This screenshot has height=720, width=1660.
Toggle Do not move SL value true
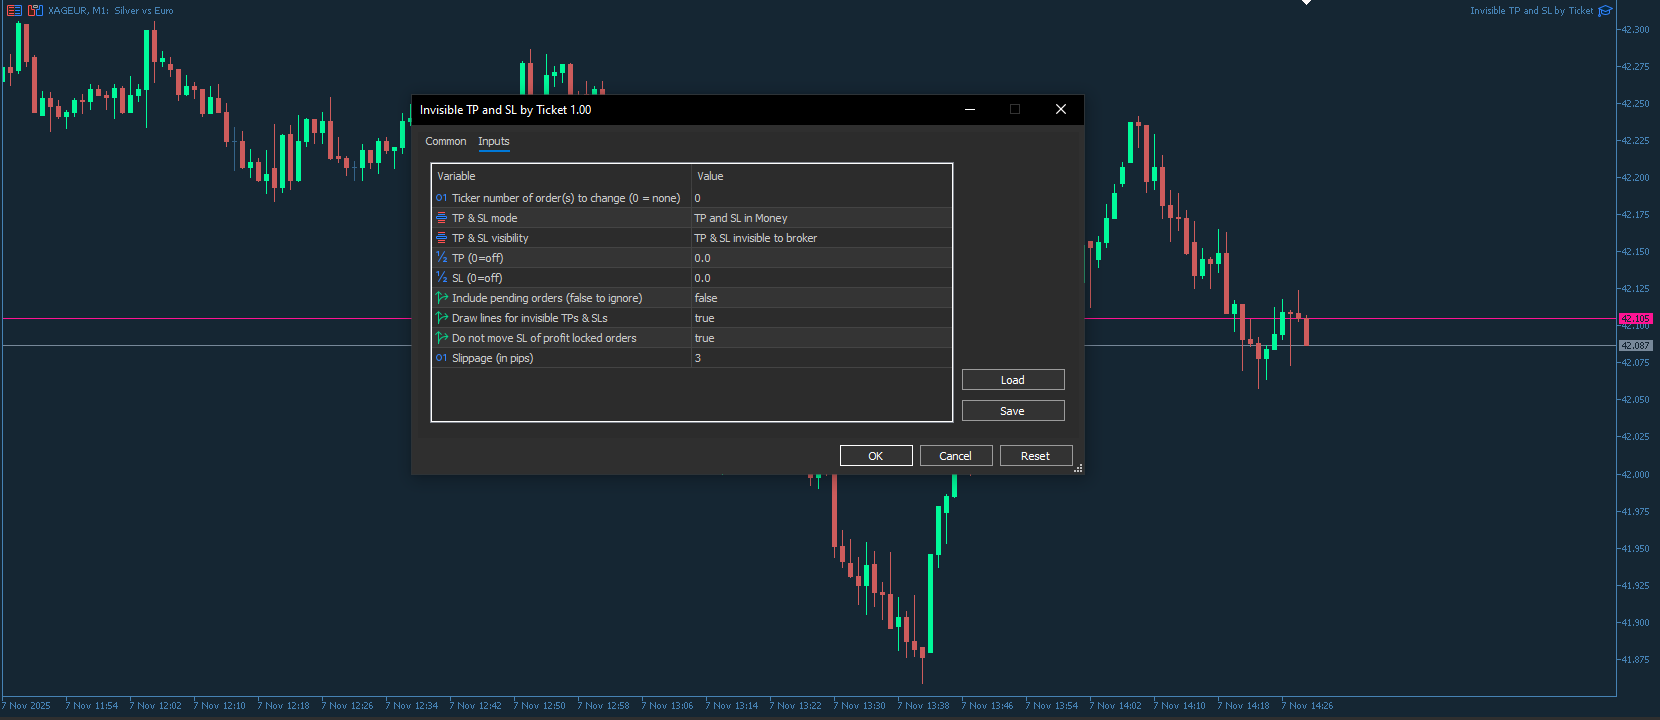[820, 338]
